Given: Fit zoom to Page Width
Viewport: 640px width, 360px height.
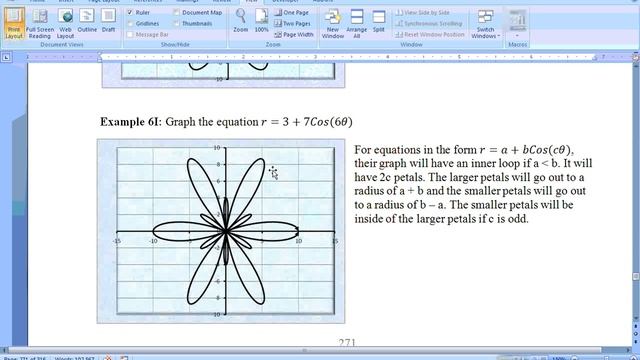Looking at the screenshot, I should [x=293, y=35].
